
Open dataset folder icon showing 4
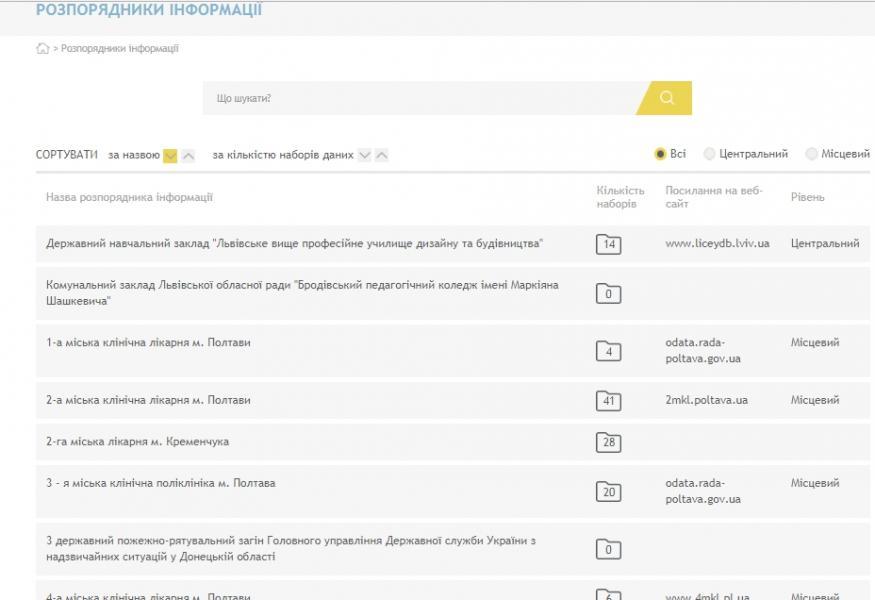[608, 351]
